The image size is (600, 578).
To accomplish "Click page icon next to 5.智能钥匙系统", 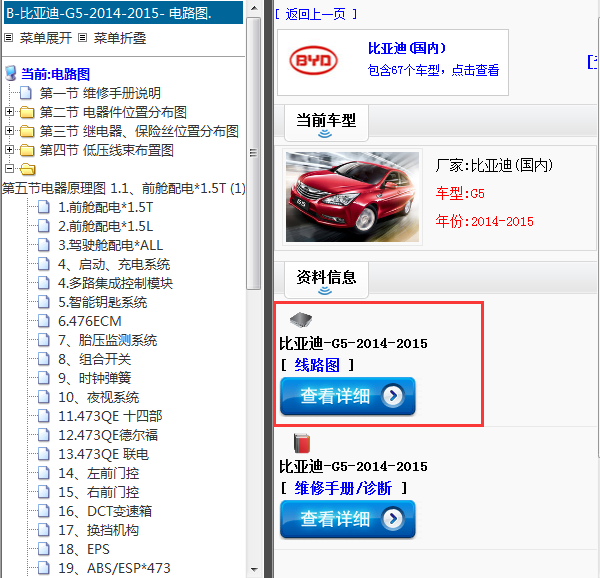I will coord(44,302).
